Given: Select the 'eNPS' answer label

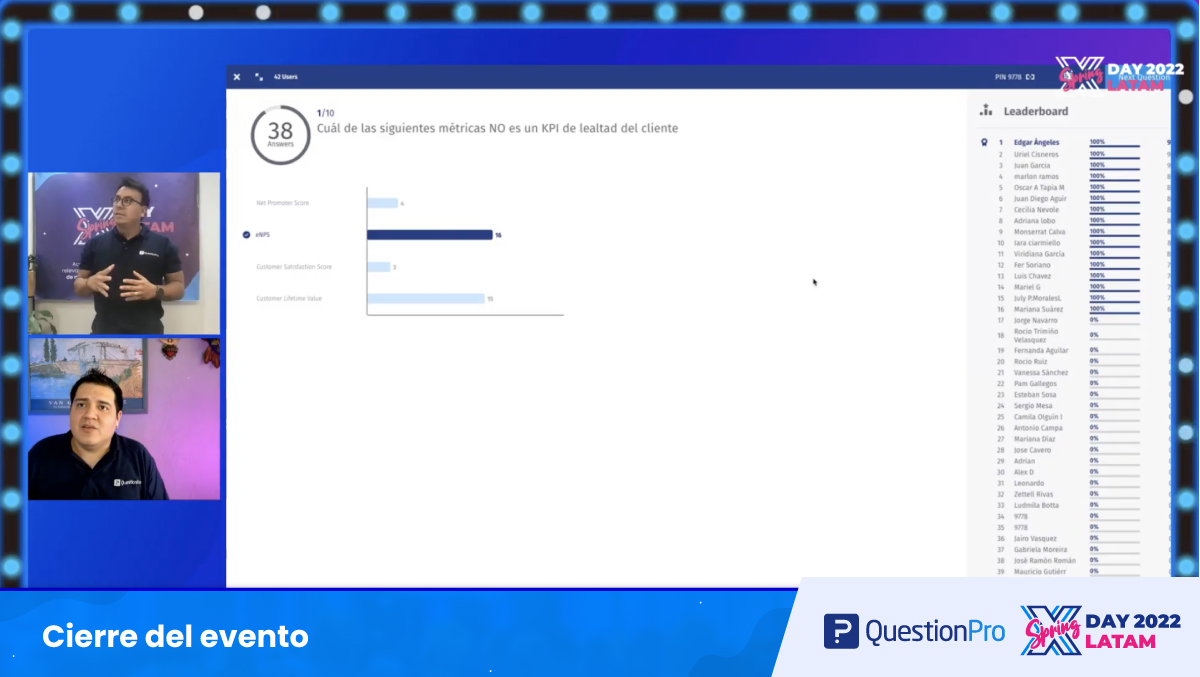Looking at the screenshot, I should tap(263, 235).
